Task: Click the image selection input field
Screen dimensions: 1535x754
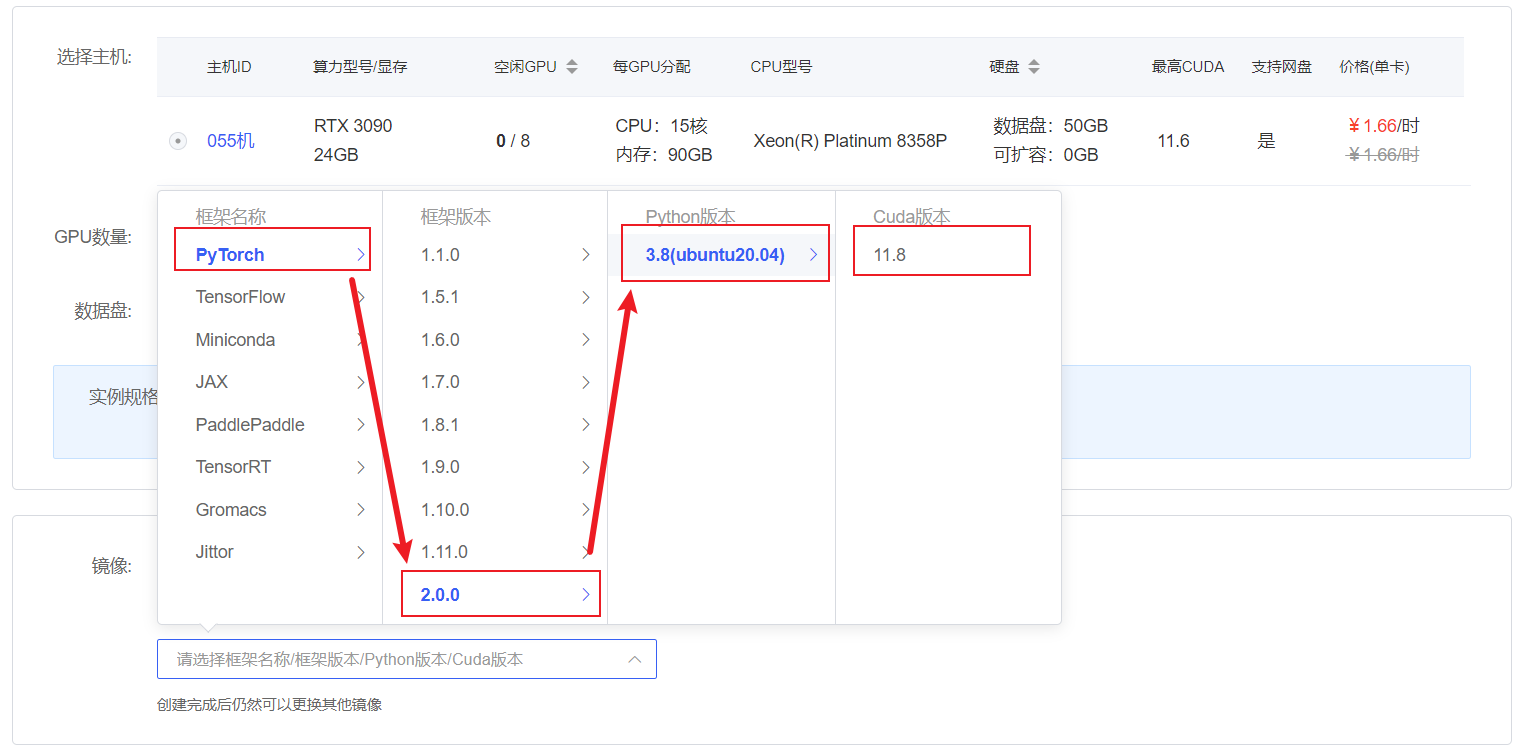Action: (390, 660)
